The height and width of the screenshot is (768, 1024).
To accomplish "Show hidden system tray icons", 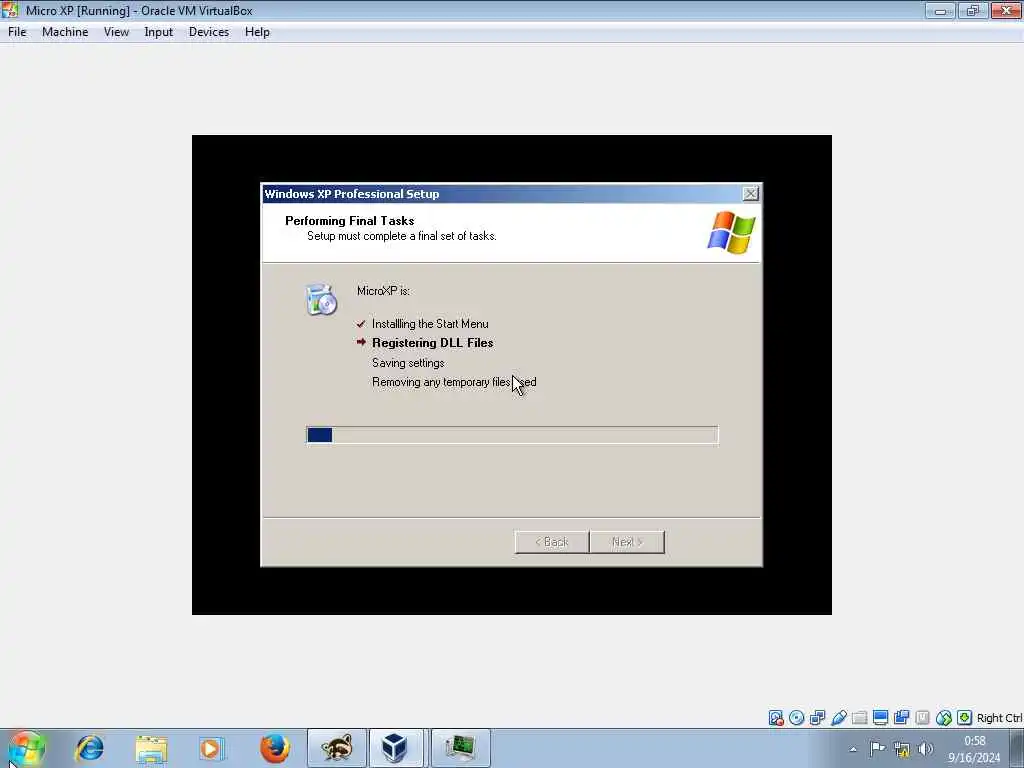I will click(853, 749).
